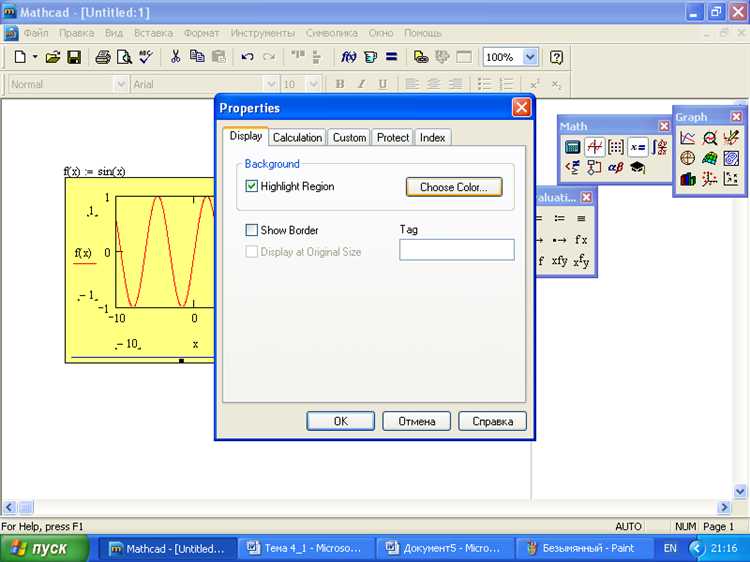Click the Undo arrow icon
This screenshot has height=562, width=750.
pyautogui.click(x=247, y=57)
